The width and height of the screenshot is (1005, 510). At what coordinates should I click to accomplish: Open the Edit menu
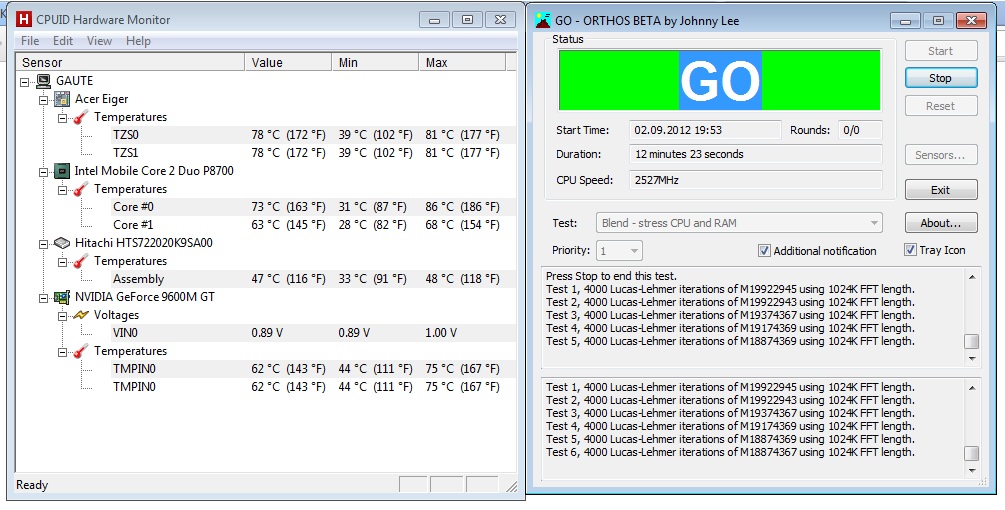tap(63, 41)
